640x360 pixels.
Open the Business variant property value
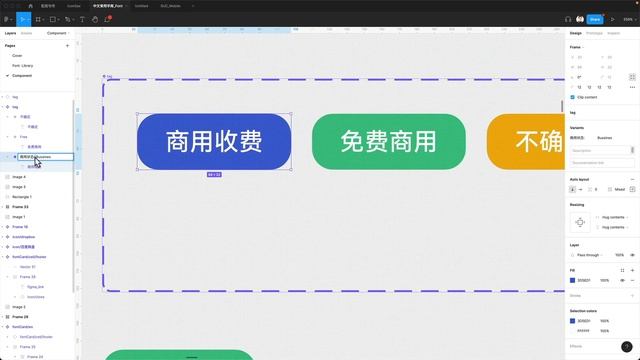pos(604,138)
